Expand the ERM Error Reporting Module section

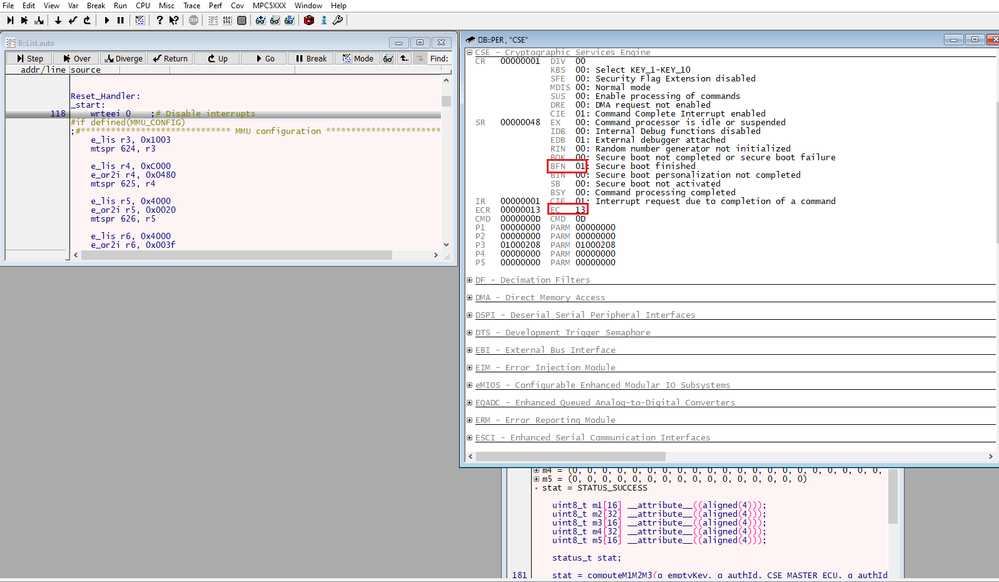(470, 420)
